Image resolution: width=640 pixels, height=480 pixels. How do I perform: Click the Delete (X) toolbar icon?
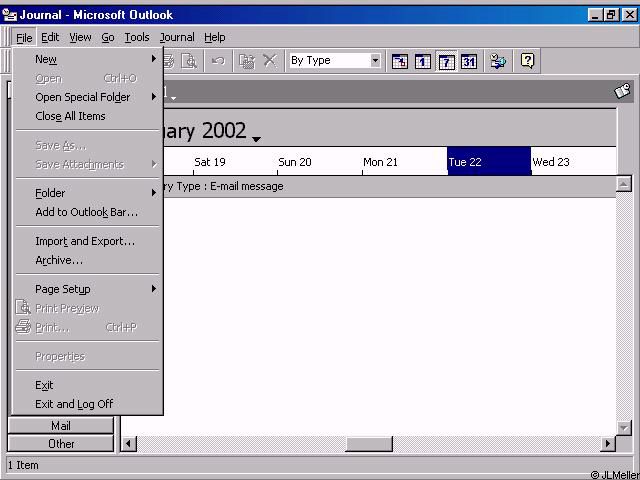pos(269,61)
